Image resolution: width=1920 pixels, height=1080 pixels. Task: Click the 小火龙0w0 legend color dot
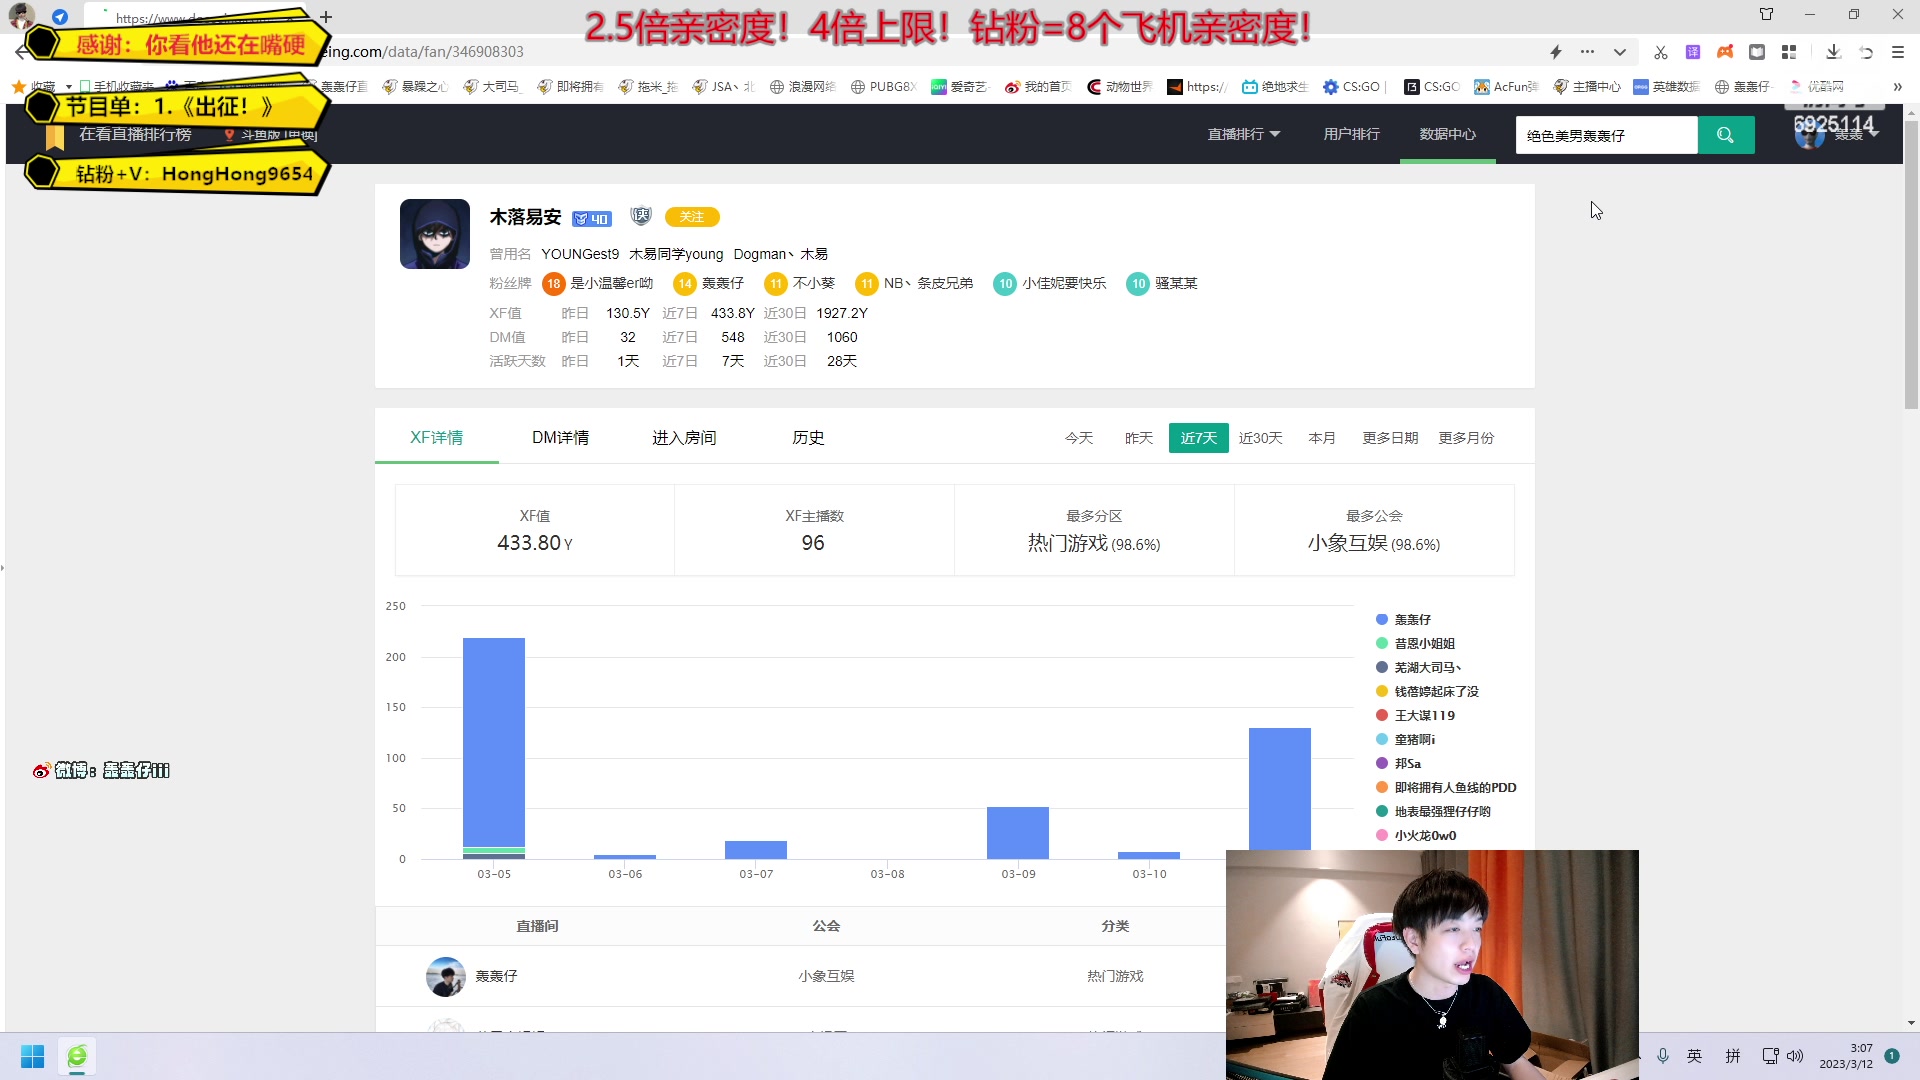1382,836
